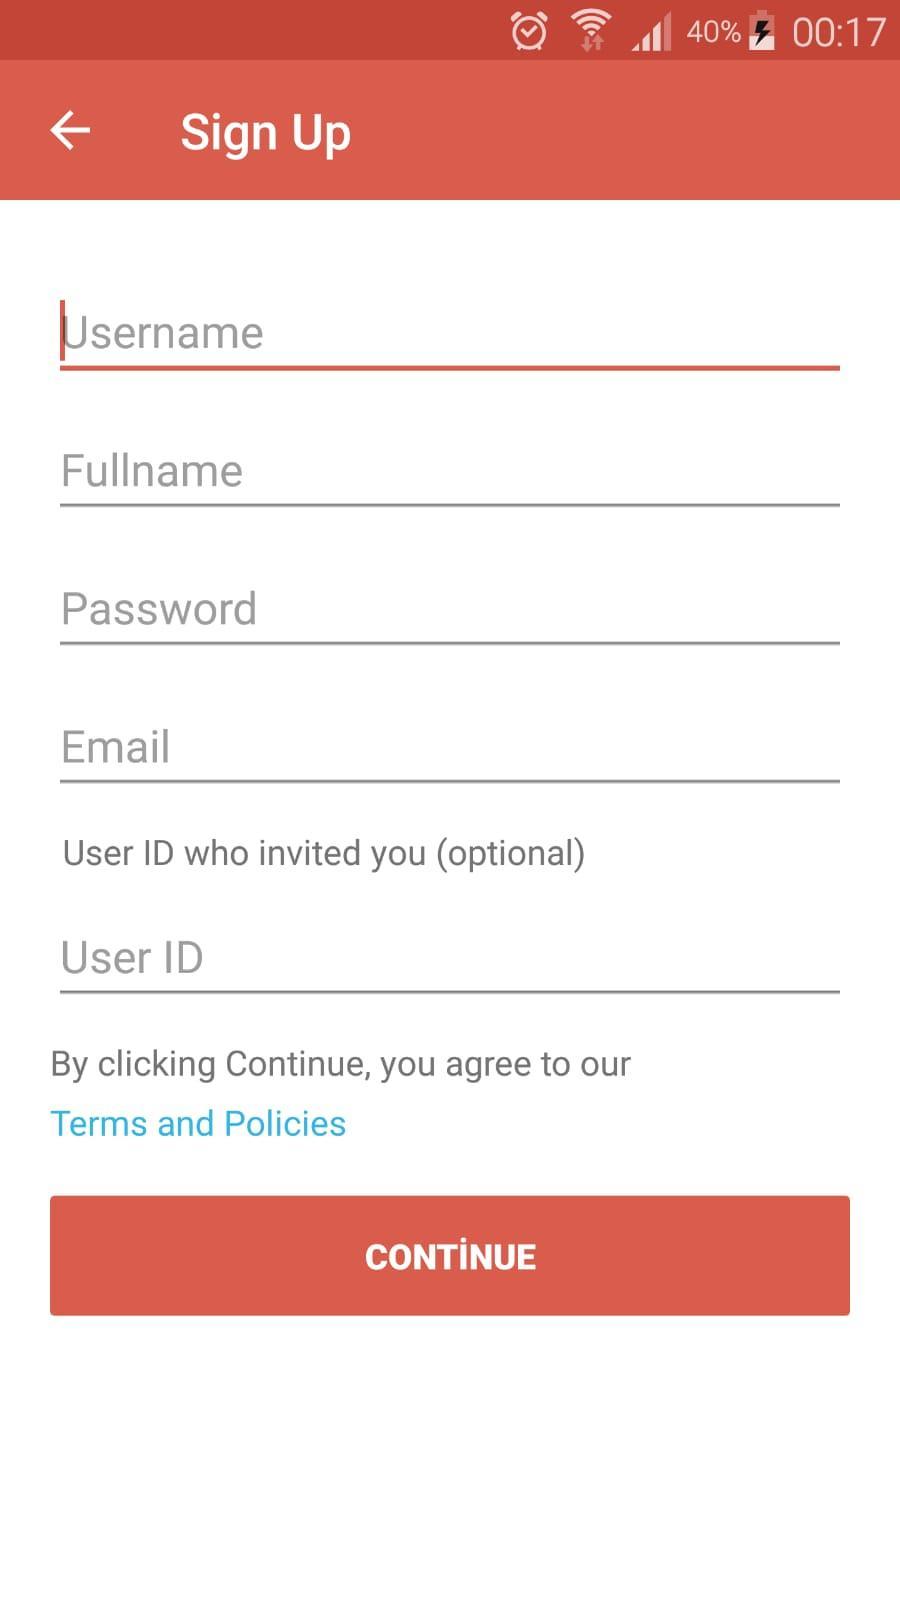Tap the blank red app bar beside Sign Up
Screen dimensions: 900x1600
click(620, 130)
